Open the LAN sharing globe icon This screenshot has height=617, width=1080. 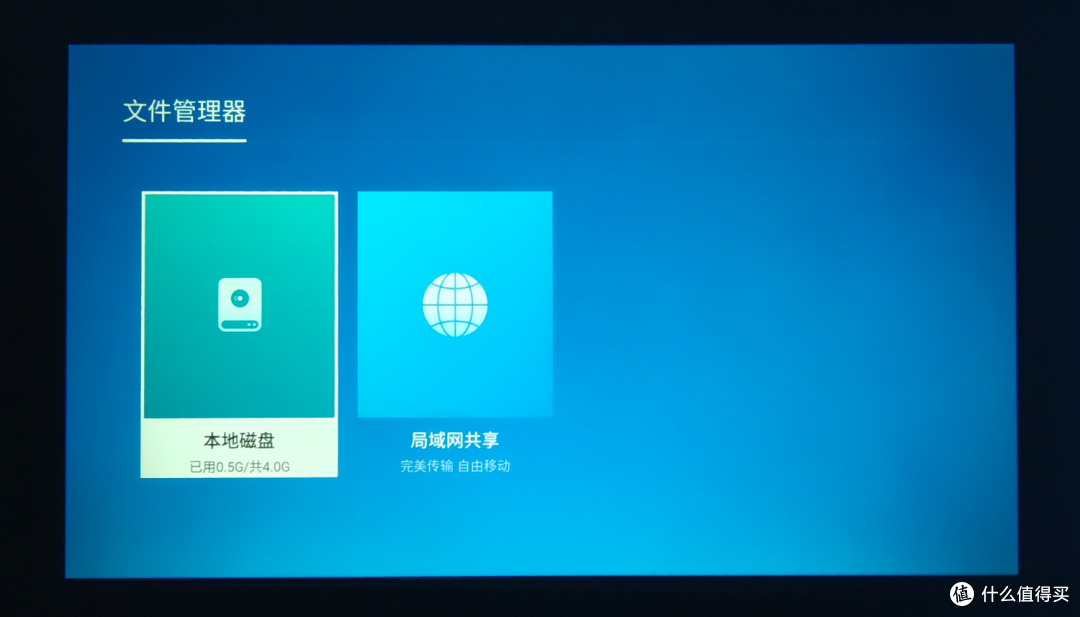455,304
